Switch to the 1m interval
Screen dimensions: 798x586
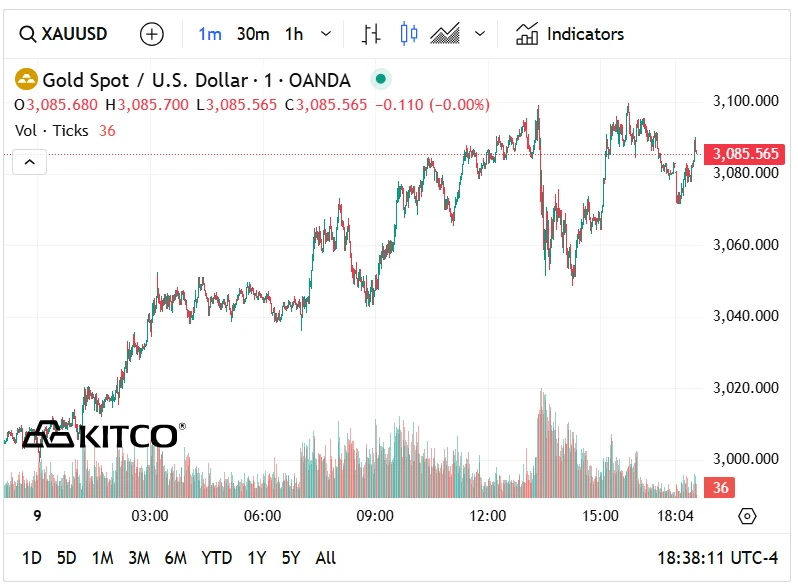(209, 34)
